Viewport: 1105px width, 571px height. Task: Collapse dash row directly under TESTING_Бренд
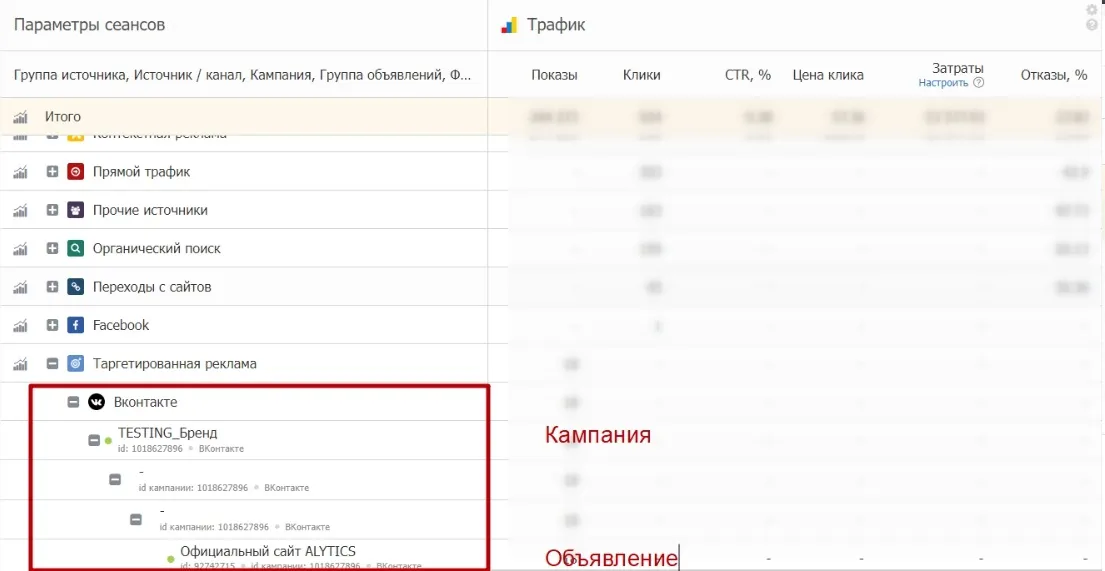[115, 479]
